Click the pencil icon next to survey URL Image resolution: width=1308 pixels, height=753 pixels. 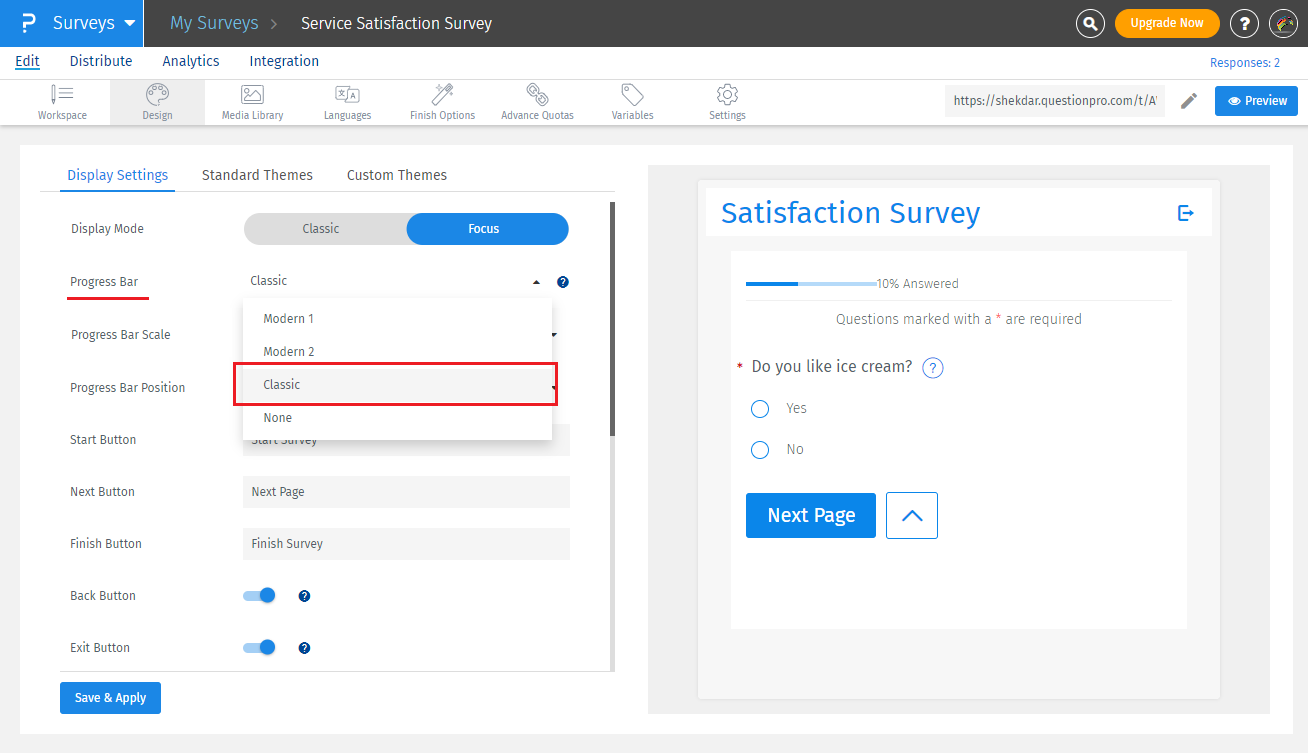click(1188, 100)
